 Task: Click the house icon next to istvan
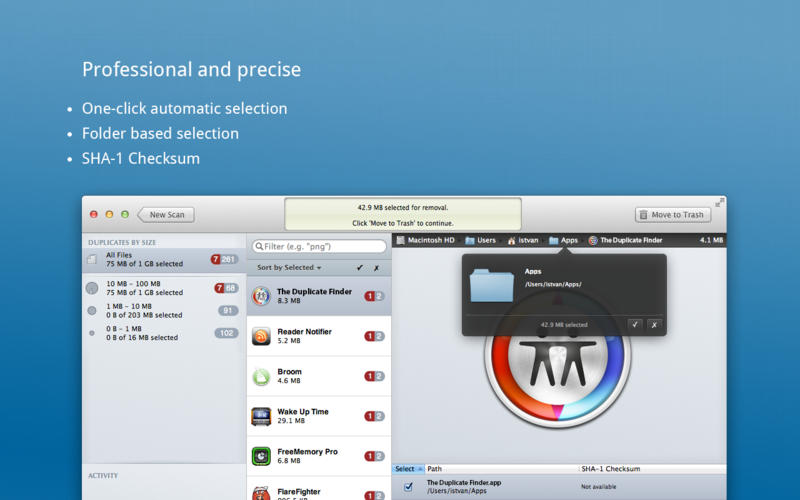click(511, 241)
